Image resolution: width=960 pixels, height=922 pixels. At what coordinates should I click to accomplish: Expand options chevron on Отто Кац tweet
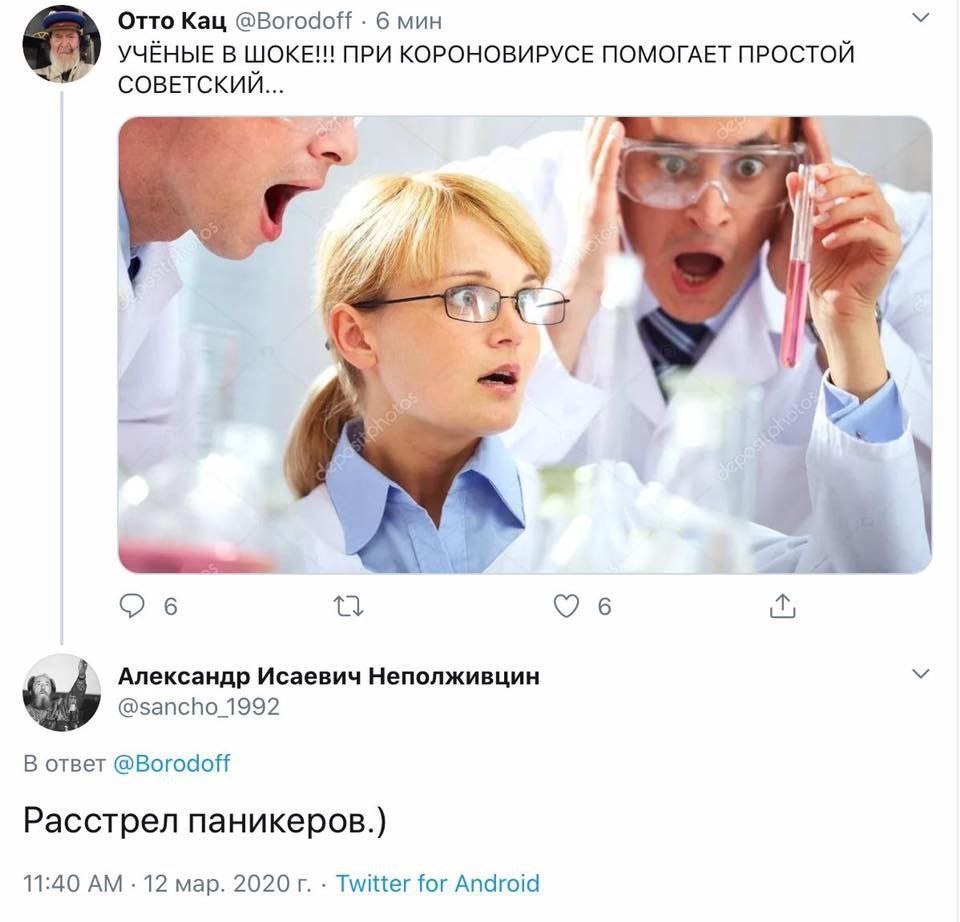pos(920,18)
